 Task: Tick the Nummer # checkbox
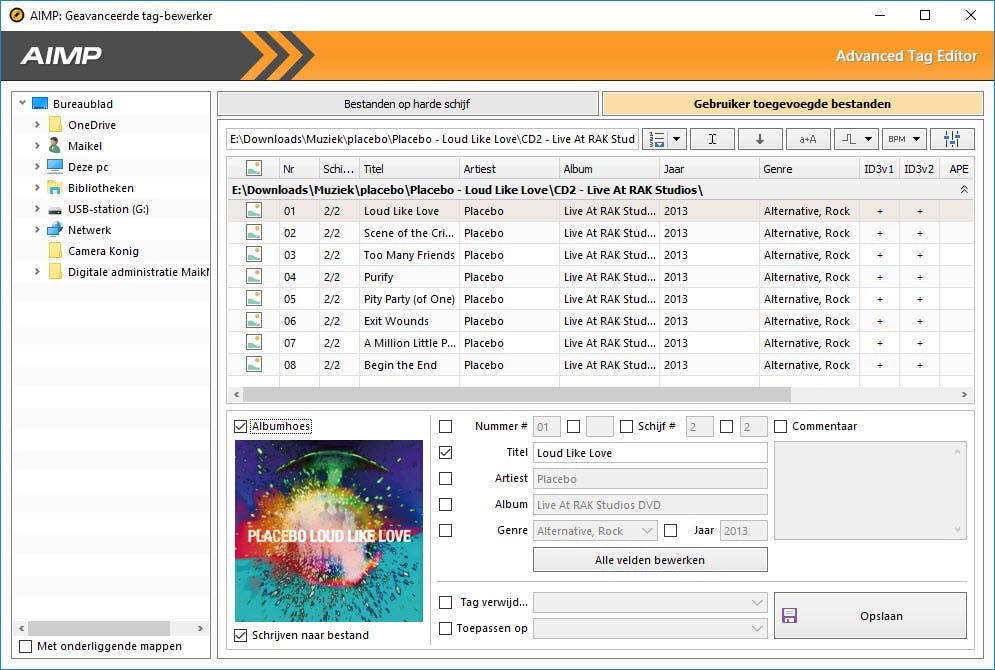pos(445,426)
